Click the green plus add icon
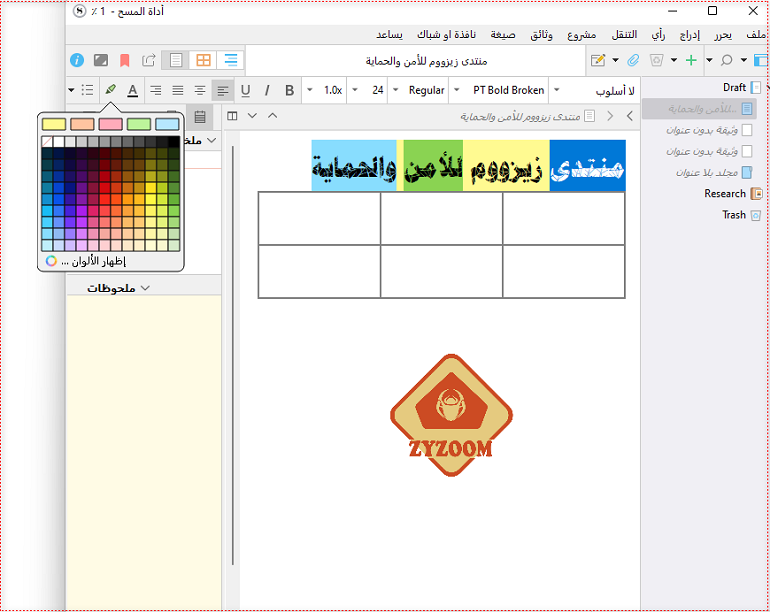The width and height of the screenshot is (770, 612). pyautogui.click(x=691, y=60)
